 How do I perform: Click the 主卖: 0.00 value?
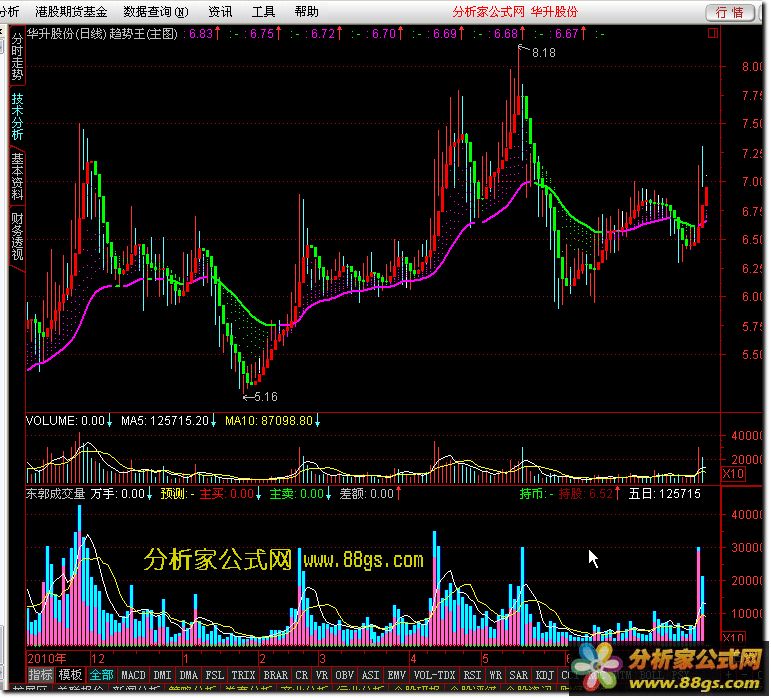[x=300, y=494]
